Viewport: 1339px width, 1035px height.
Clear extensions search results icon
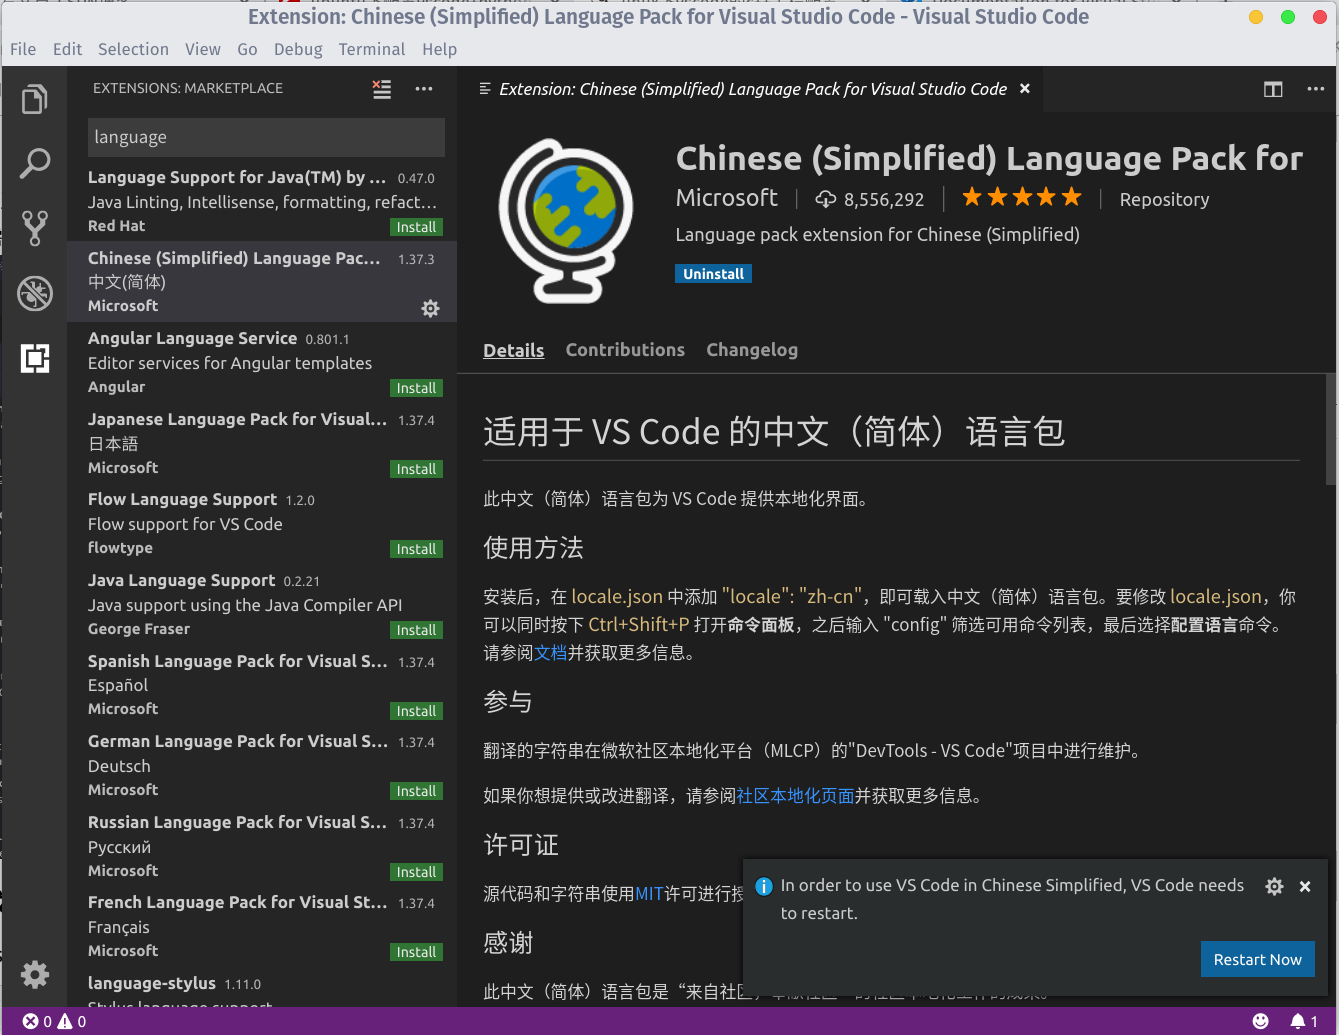382,89
